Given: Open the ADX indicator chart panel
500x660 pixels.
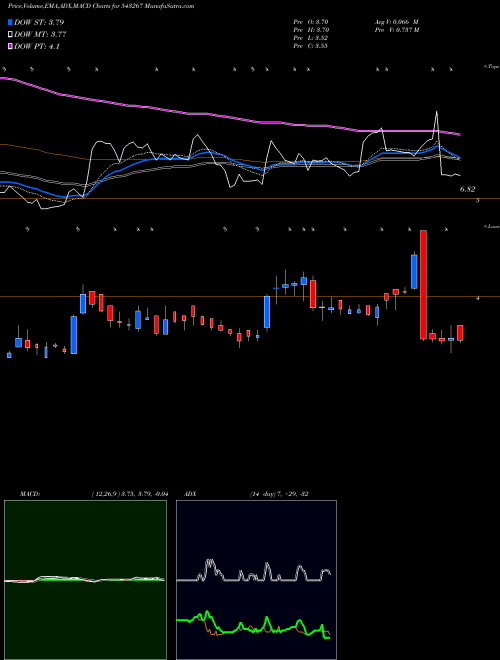Looking at the screenshot, I should coord(256,580).
